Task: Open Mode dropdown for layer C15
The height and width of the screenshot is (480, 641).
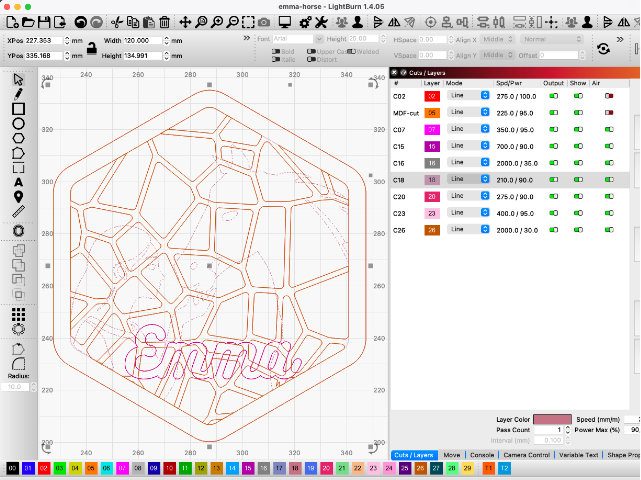Action: (x=468, y=146)
